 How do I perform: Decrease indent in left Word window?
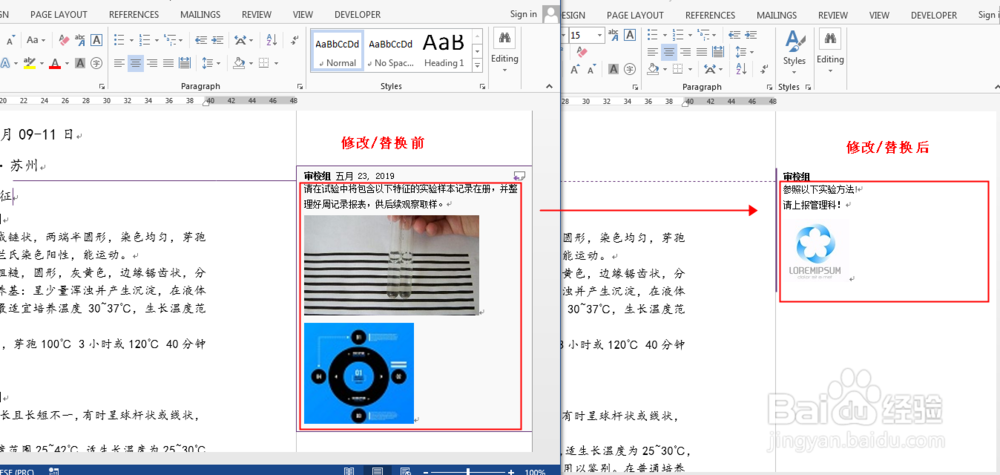201,40
